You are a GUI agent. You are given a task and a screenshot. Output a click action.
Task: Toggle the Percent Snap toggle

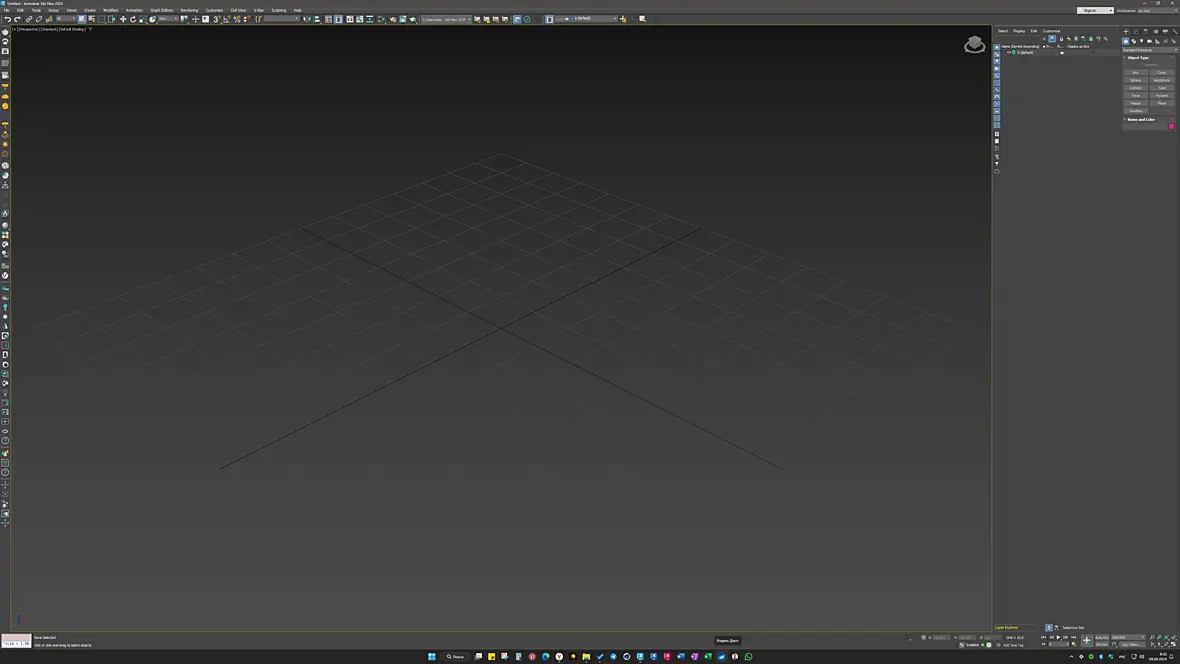237,19
